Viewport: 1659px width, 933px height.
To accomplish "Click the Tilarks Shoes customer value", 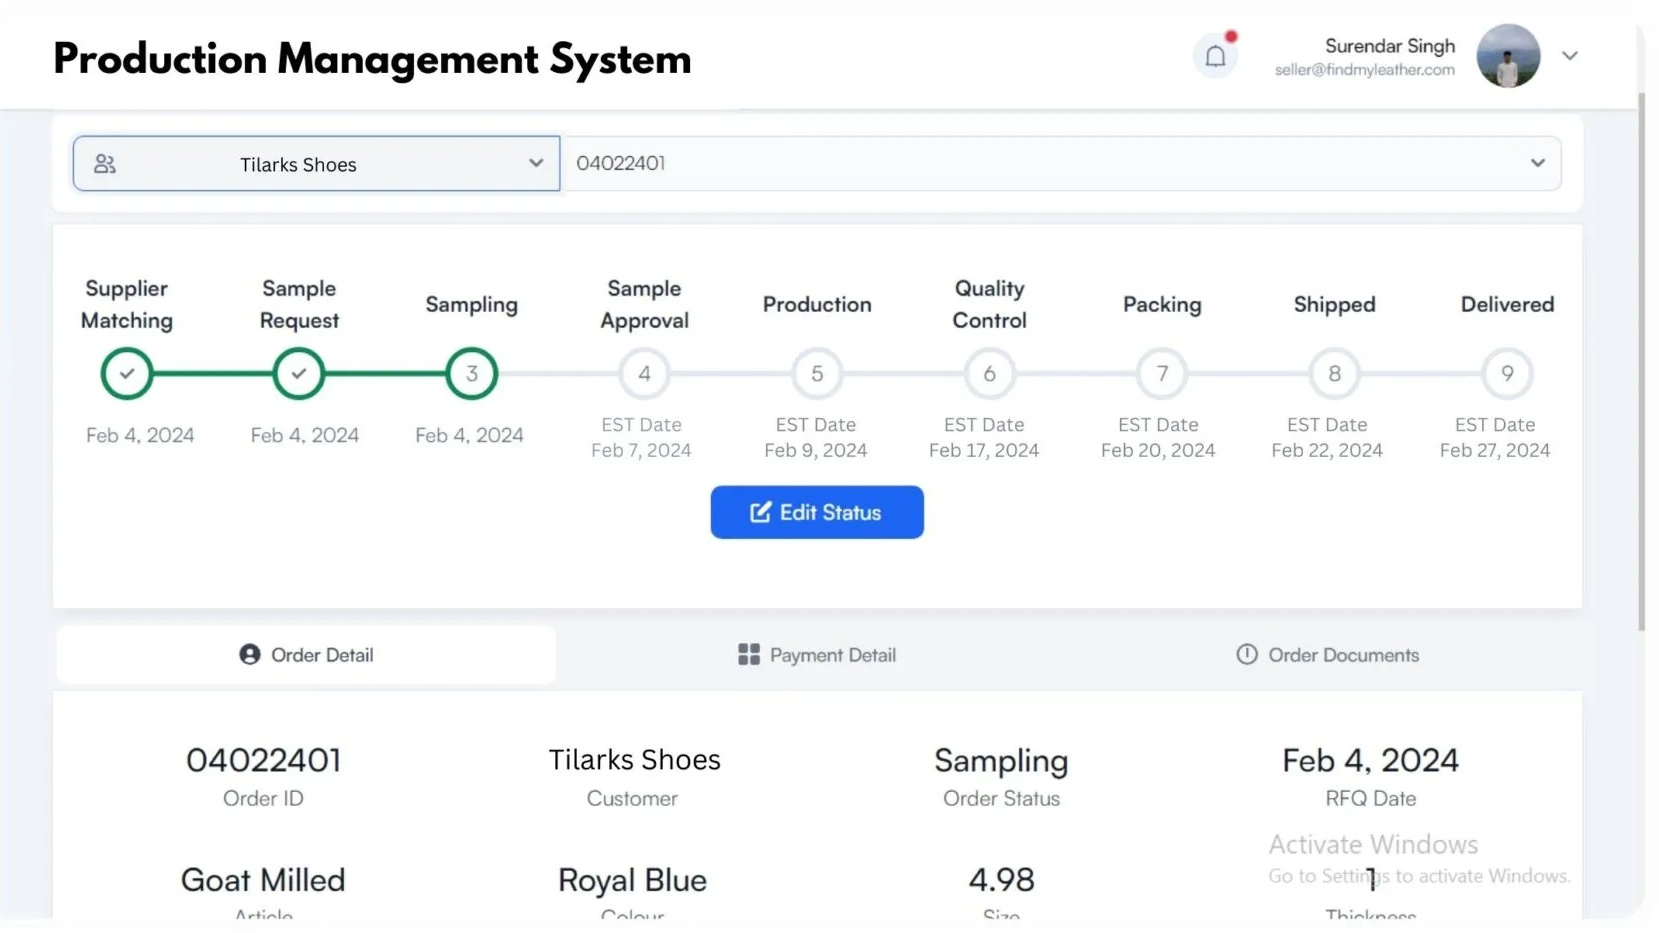I will 634,760.
